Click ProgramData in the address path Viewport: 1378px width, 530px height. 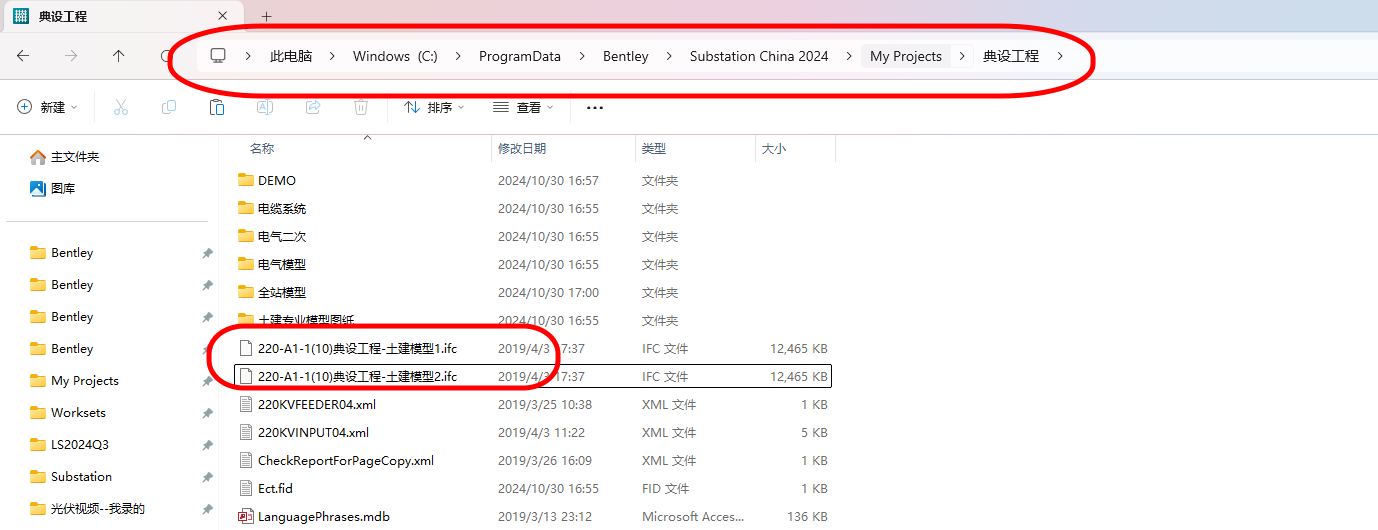[x=520, y=56]
